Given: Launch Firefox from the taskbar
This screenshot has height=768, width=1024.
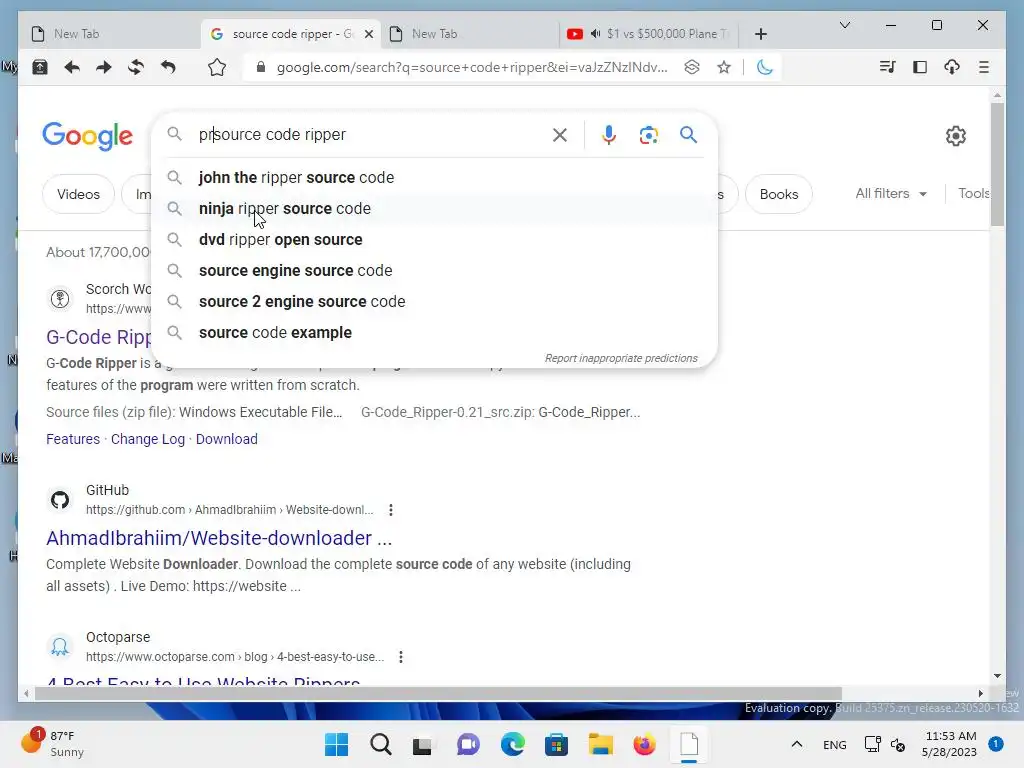Looking at the screenshot, I should point(644,744).
